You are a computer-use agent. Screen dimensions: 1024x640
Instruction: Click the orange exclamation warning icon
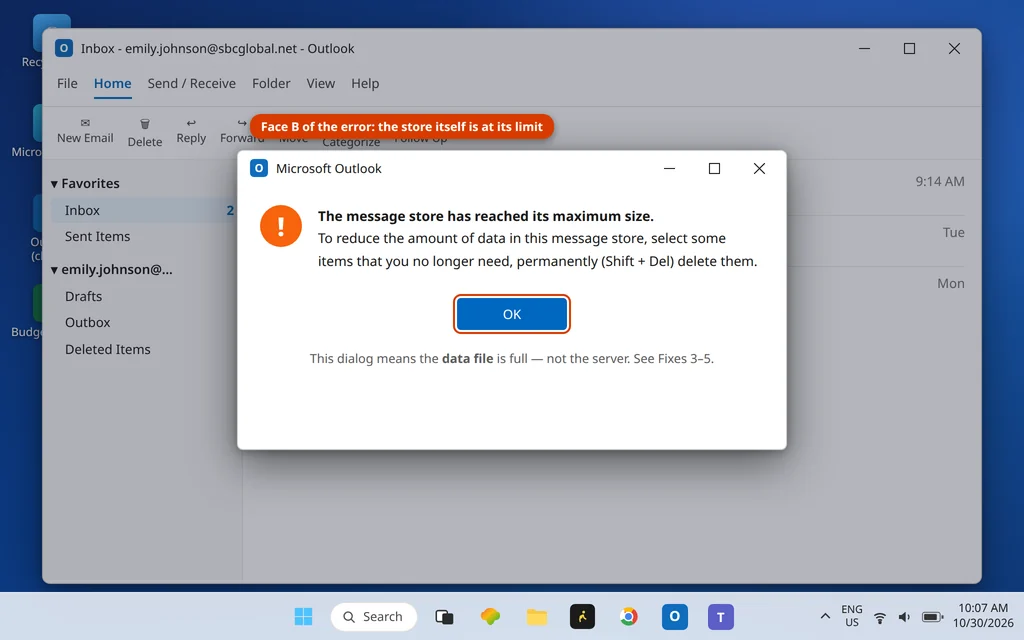coord(281,226)
